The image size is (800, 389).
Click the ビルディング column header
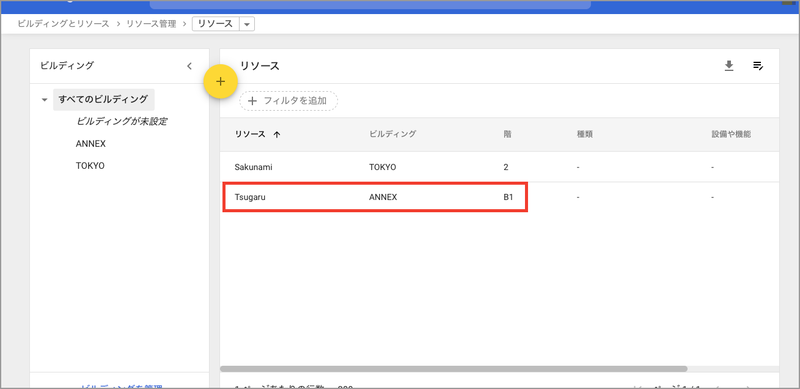[x=392, y=134]
